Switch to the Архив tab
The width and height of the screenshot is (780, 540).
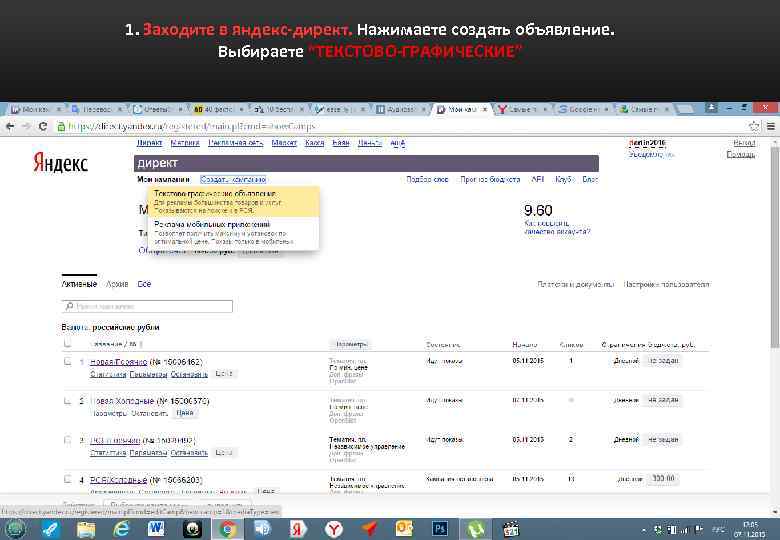[x=117, y=284]
